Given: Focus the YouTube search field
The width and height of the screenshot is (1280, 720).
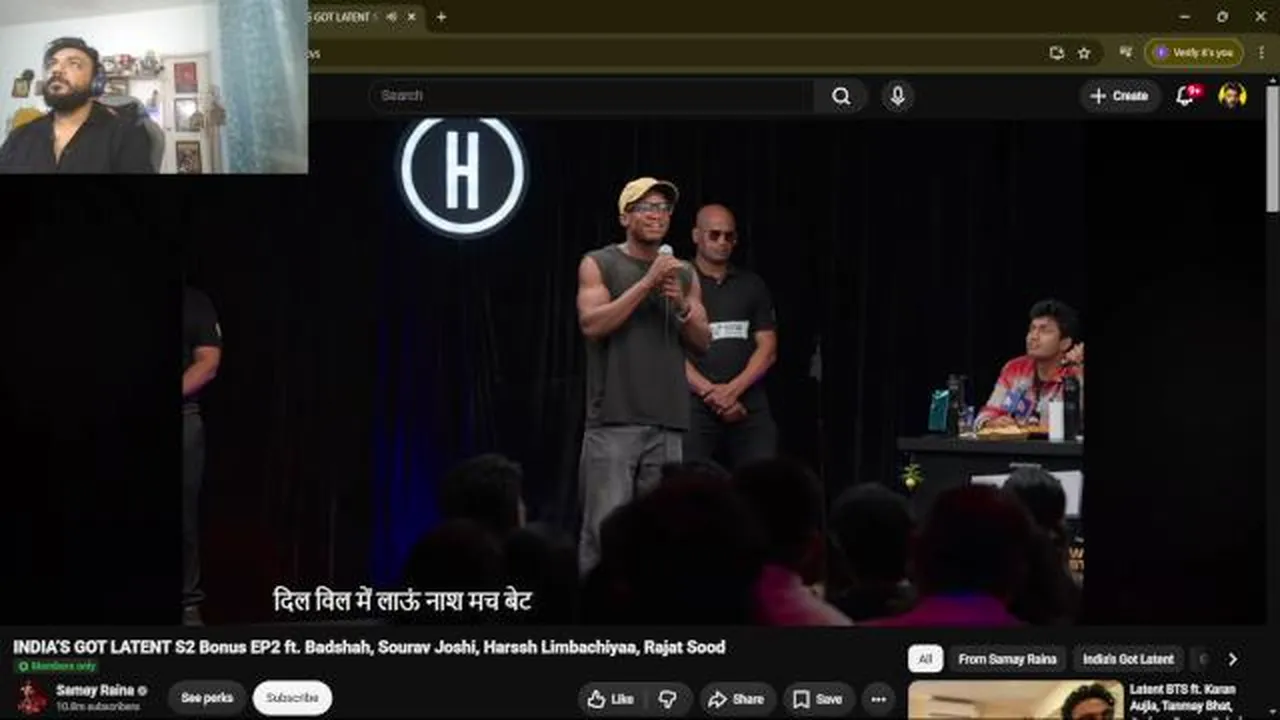Looking at the screenshot, I should (x=592, y=96).
